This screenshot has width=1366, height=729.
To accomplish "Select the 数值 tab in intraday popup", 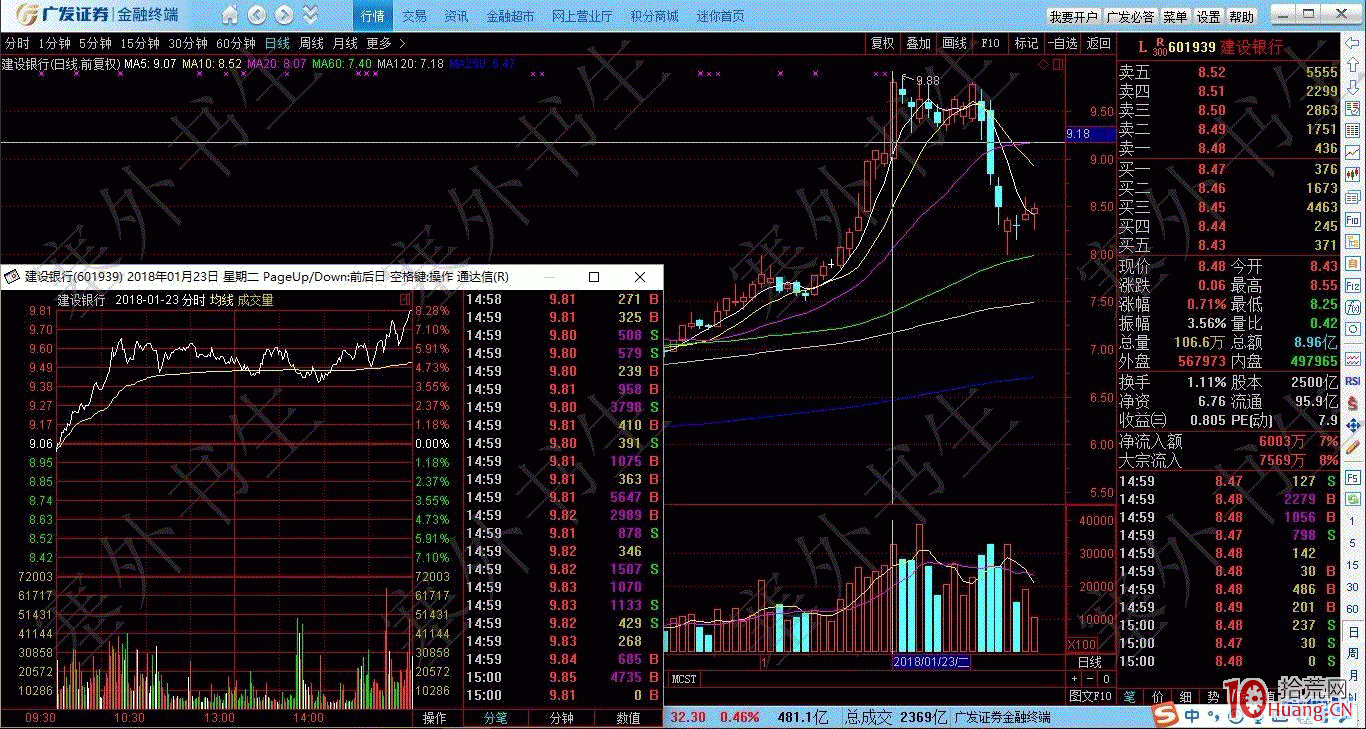I will [628, 718].
